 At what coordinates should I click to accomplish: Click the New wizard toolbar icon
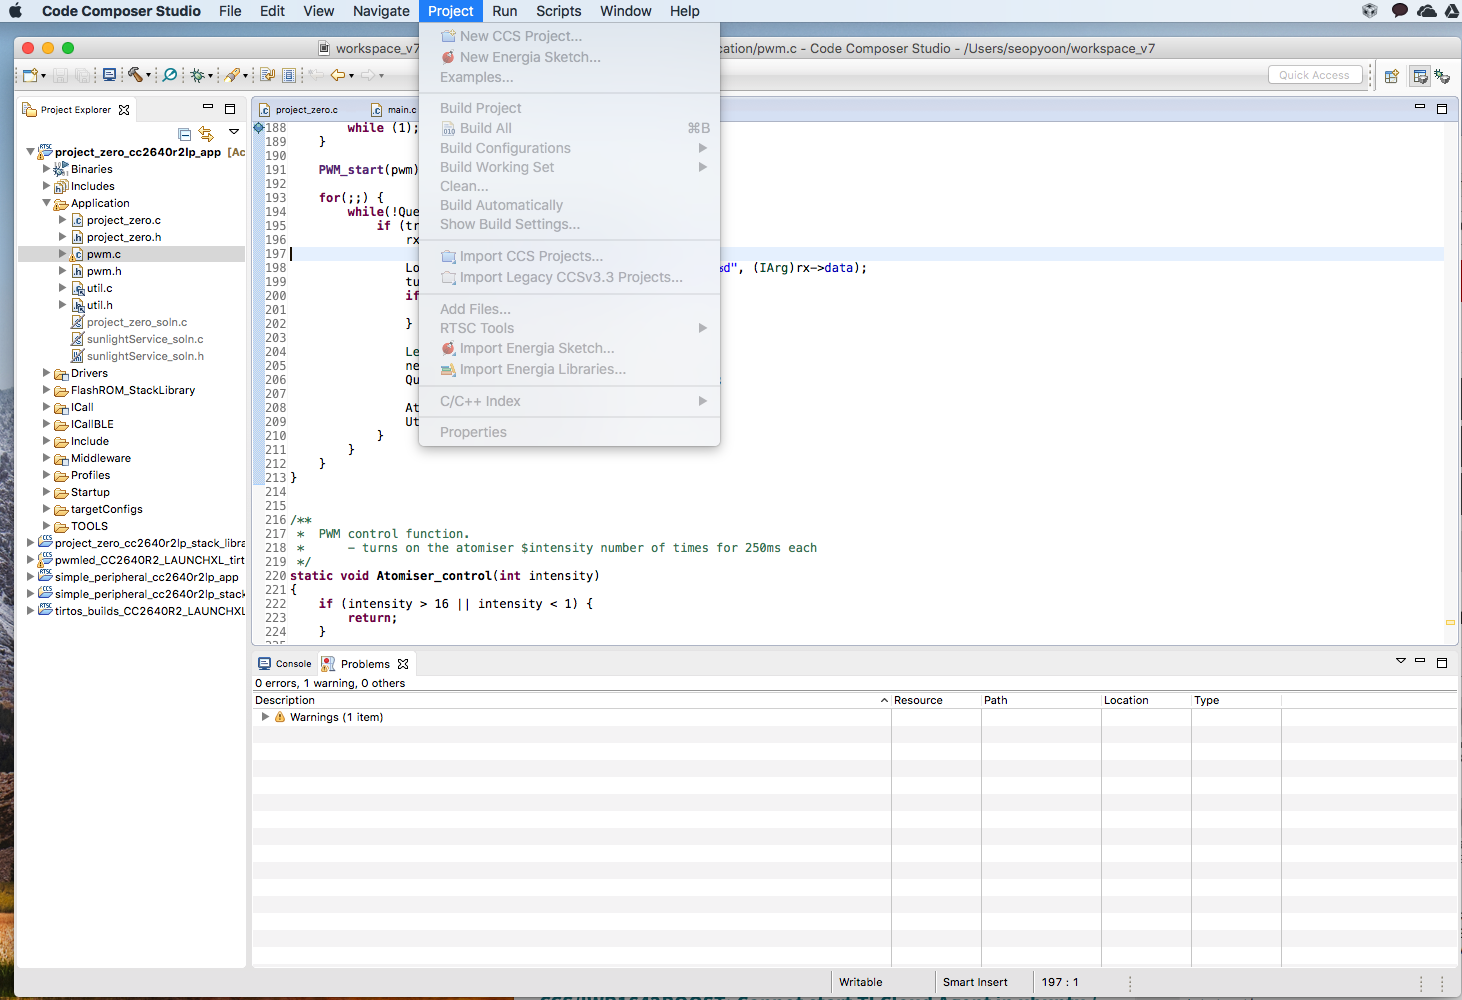click(x=30, y=75)
